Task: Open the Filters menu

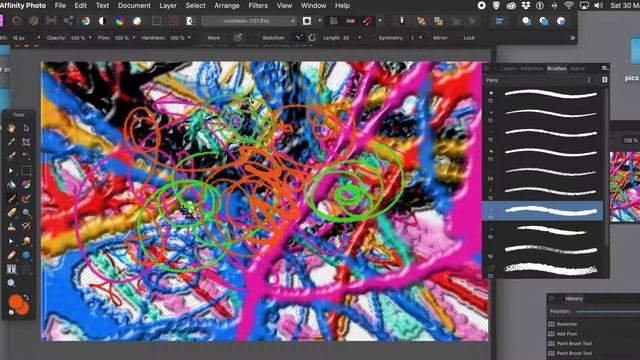Action: click(258, 6)
